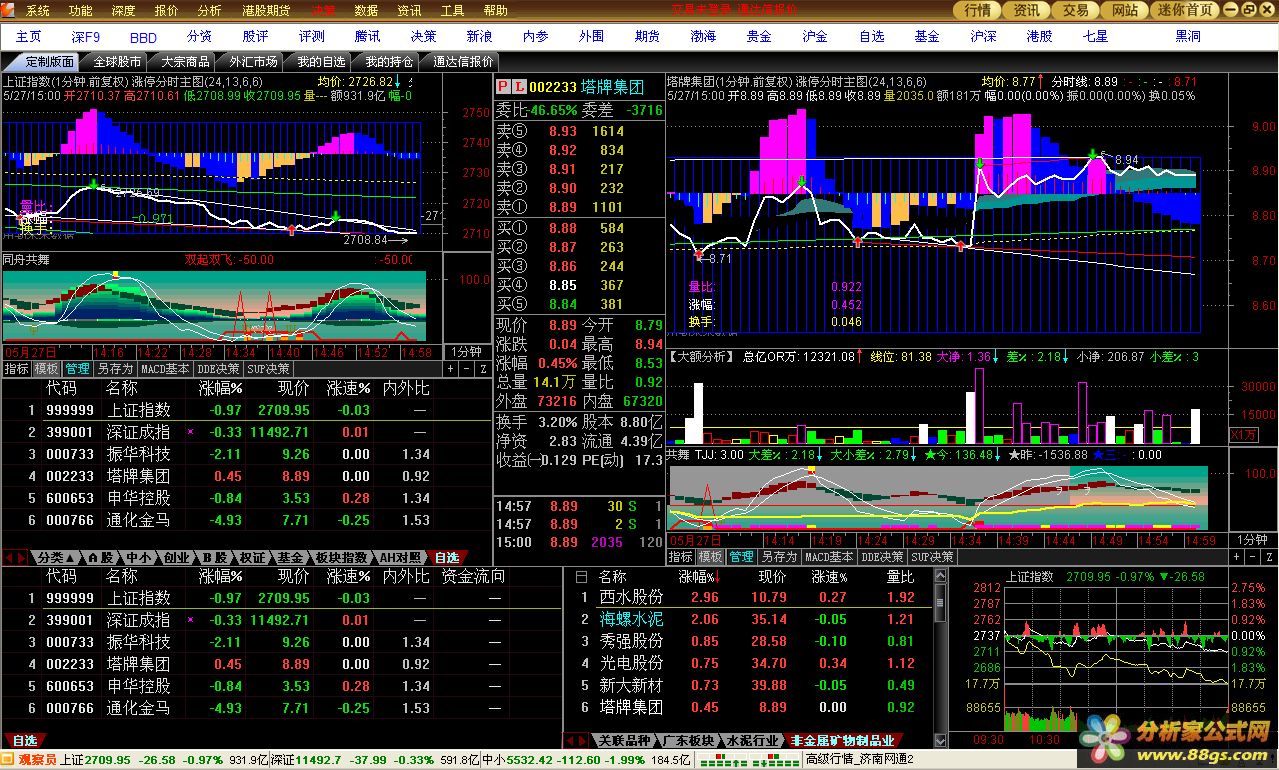
Task: Click 高级行情_济南网通2 in status bar
Action: pyautogui.click(x=860, y=760)
